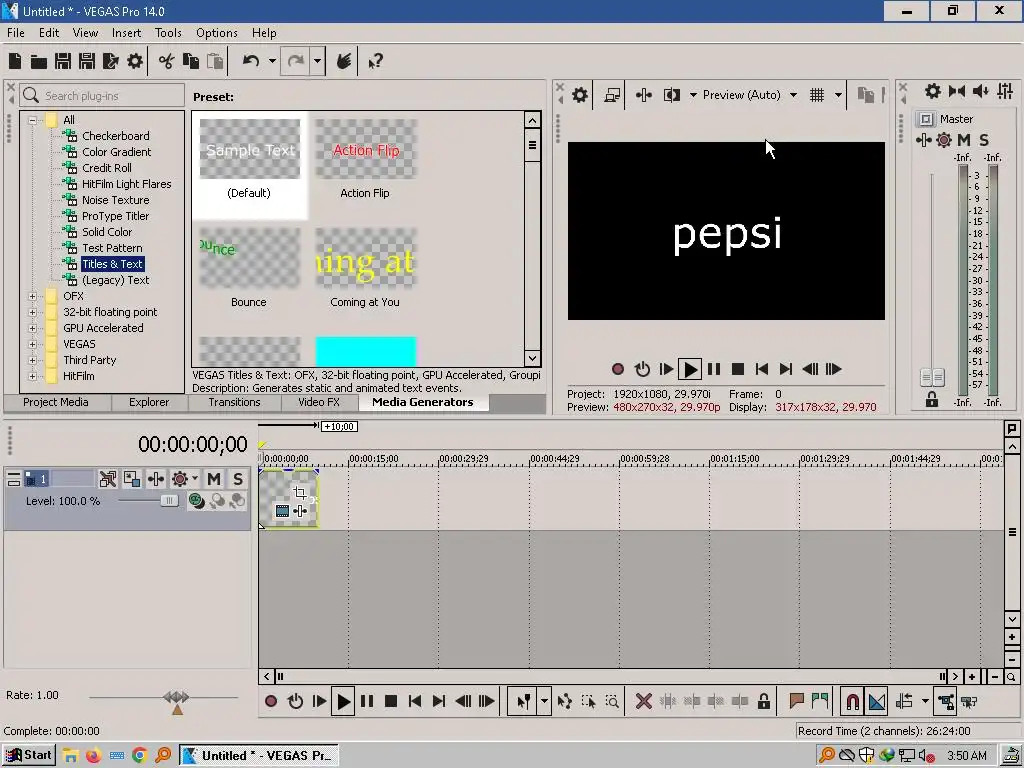Collapse the All folder
This screenshot has width=1024, height=768.
[x=32, y=120]
